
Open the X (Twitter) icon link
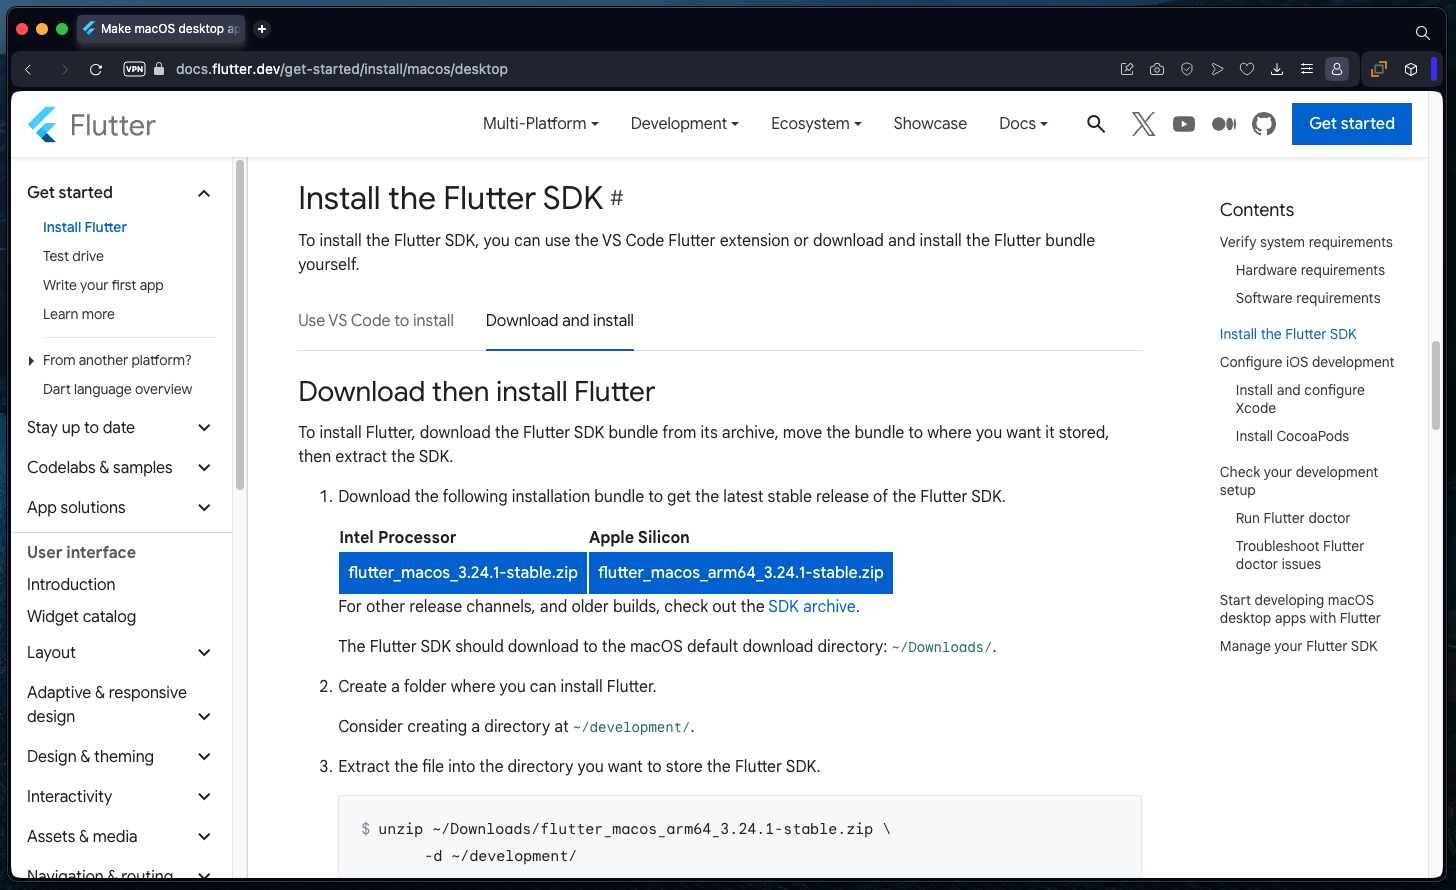click(1143, 124)
